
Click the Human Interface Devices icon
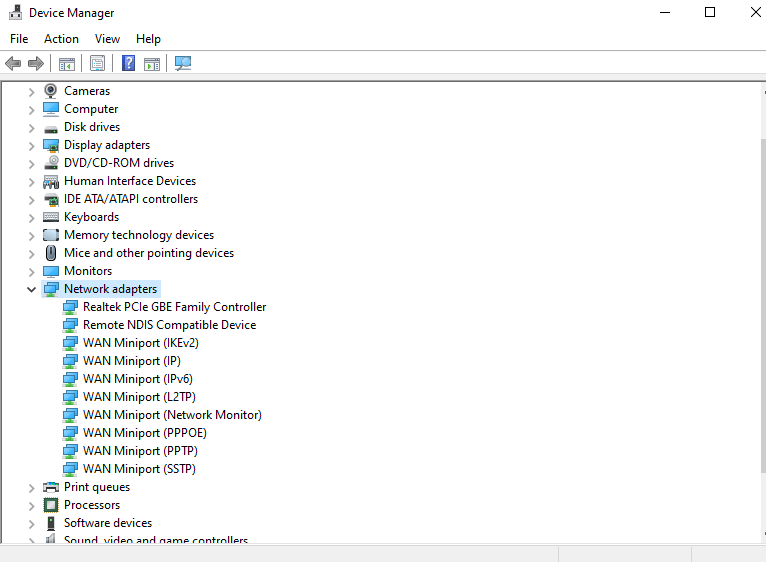pyautogui.click(x=51, y=182)
